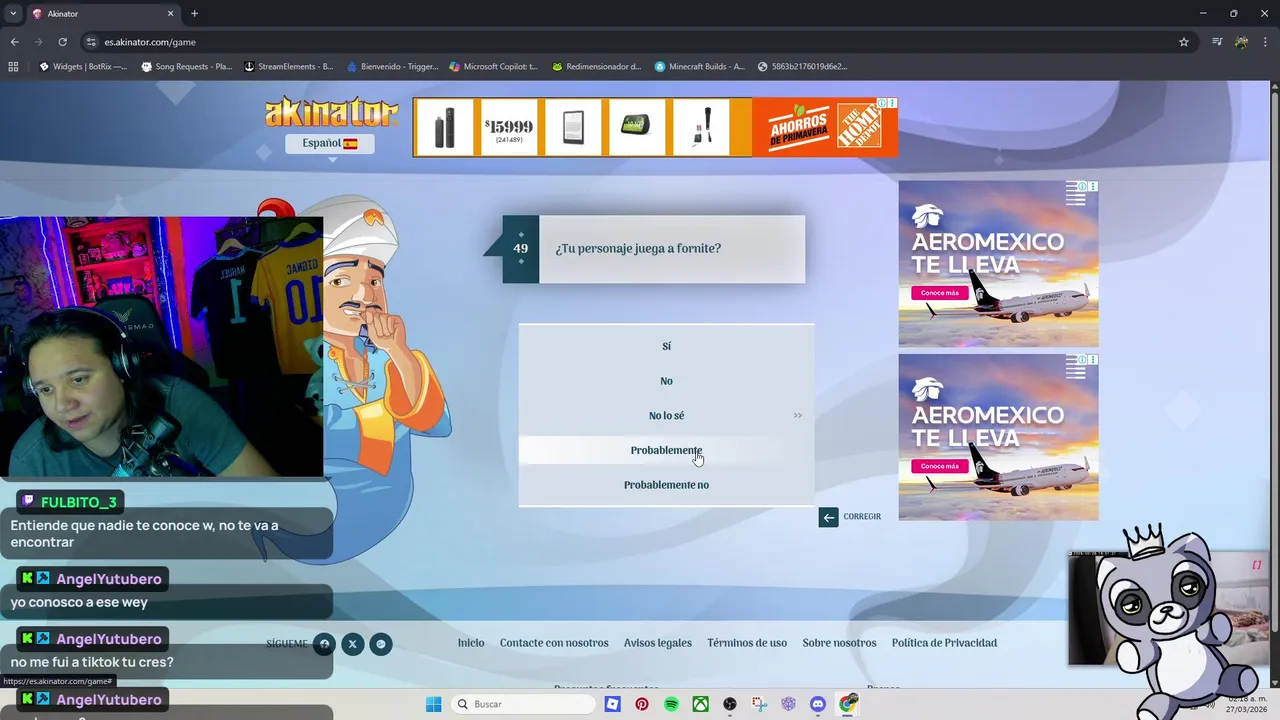Screen dimensions: 1280x720
Task: Select the Akinator browser tab
Action: click(x=103, y=14)
